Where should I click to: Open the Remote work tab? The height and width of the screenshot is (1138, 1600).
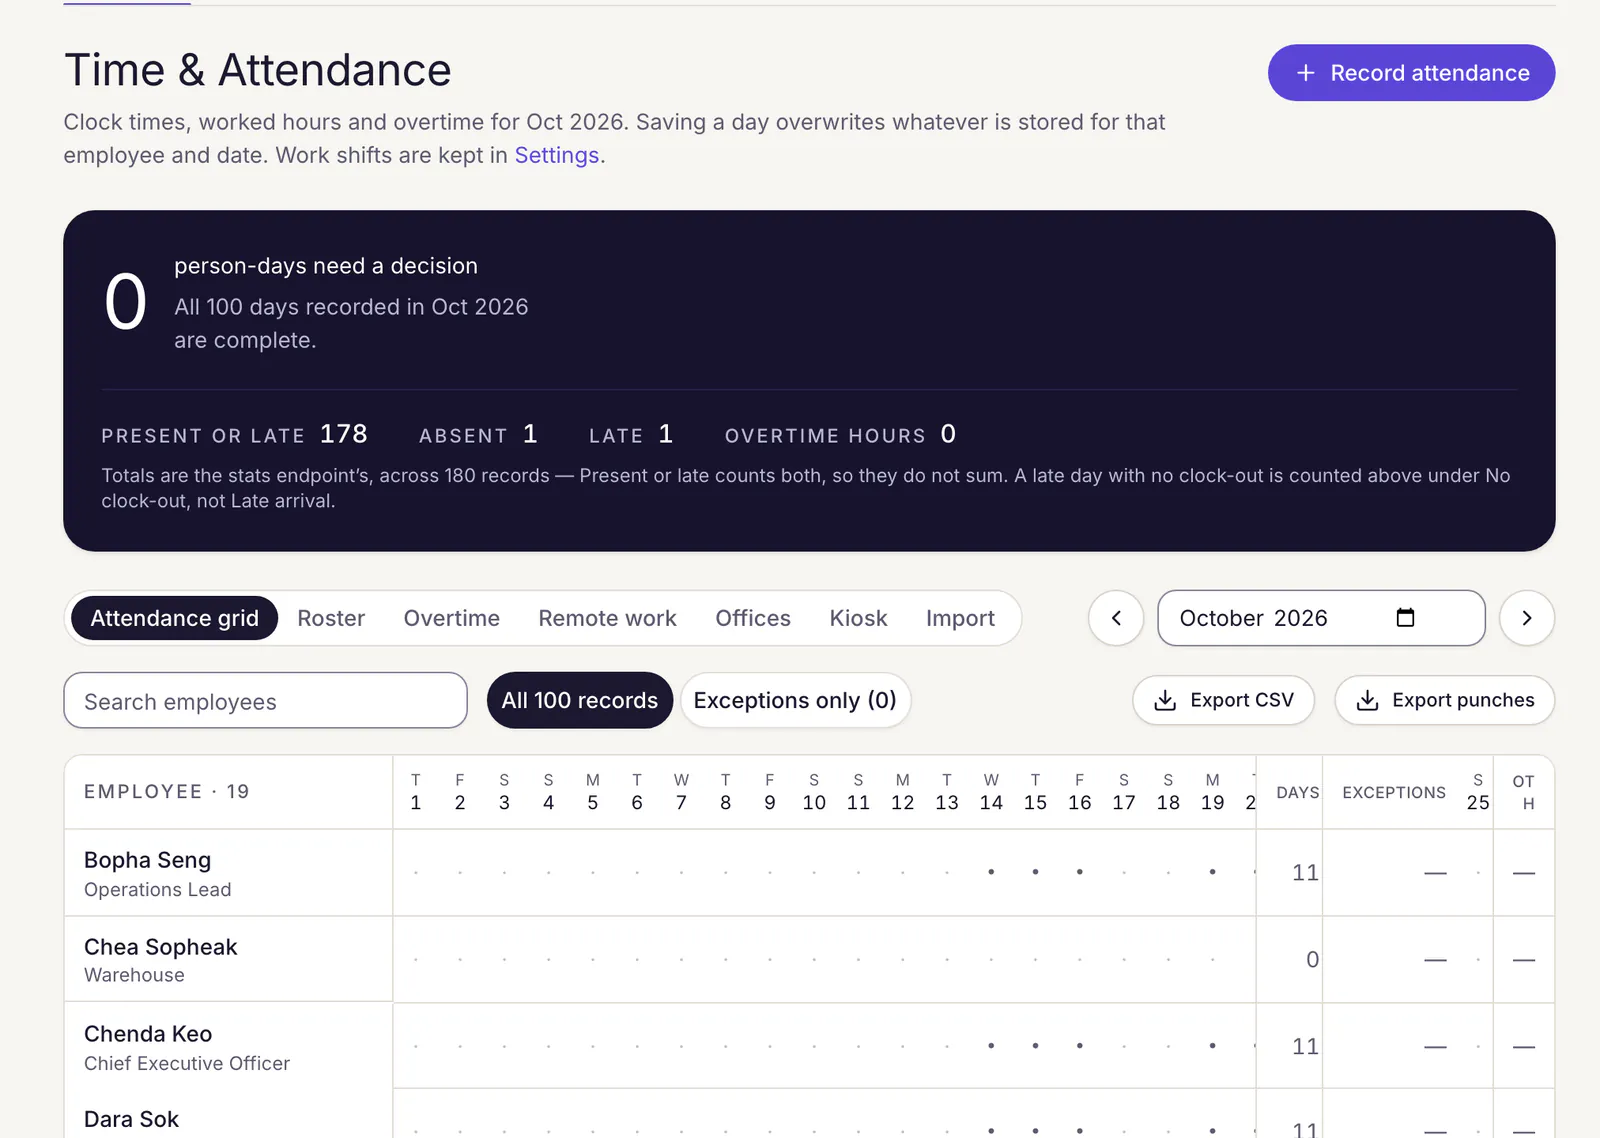point(608,618)
